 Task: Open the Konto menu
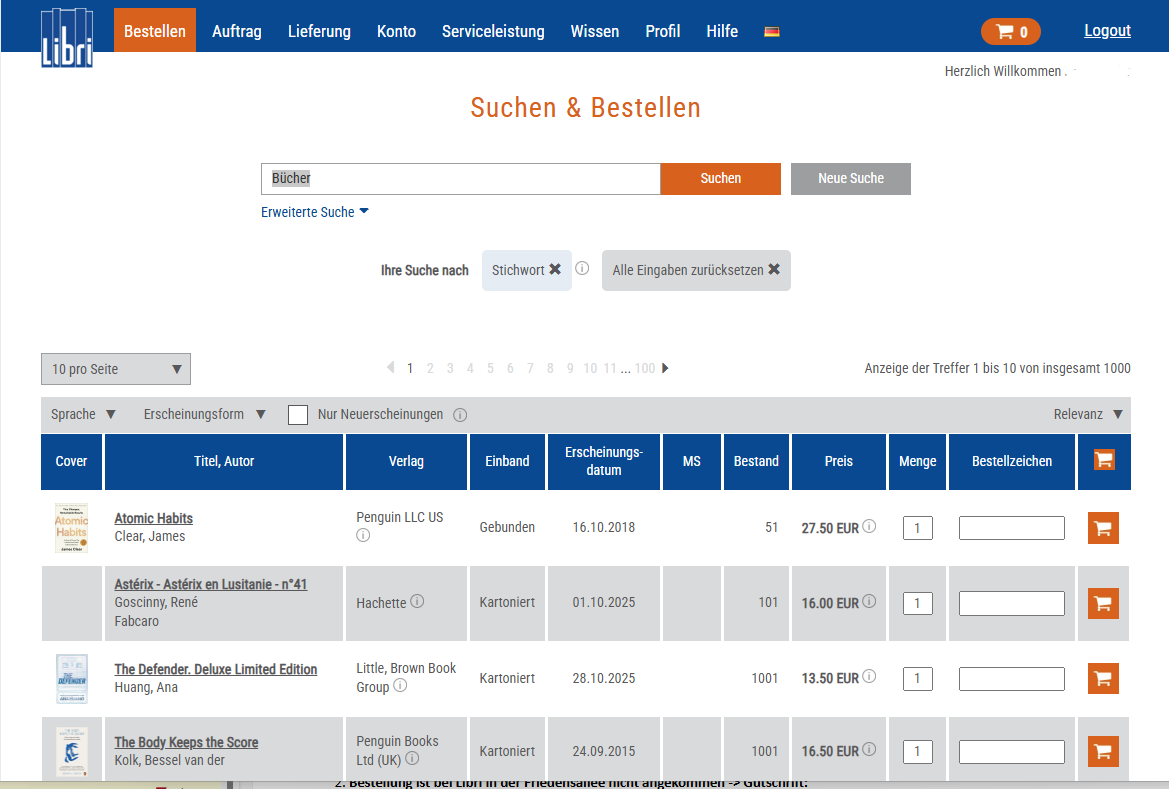click(396, 31)
